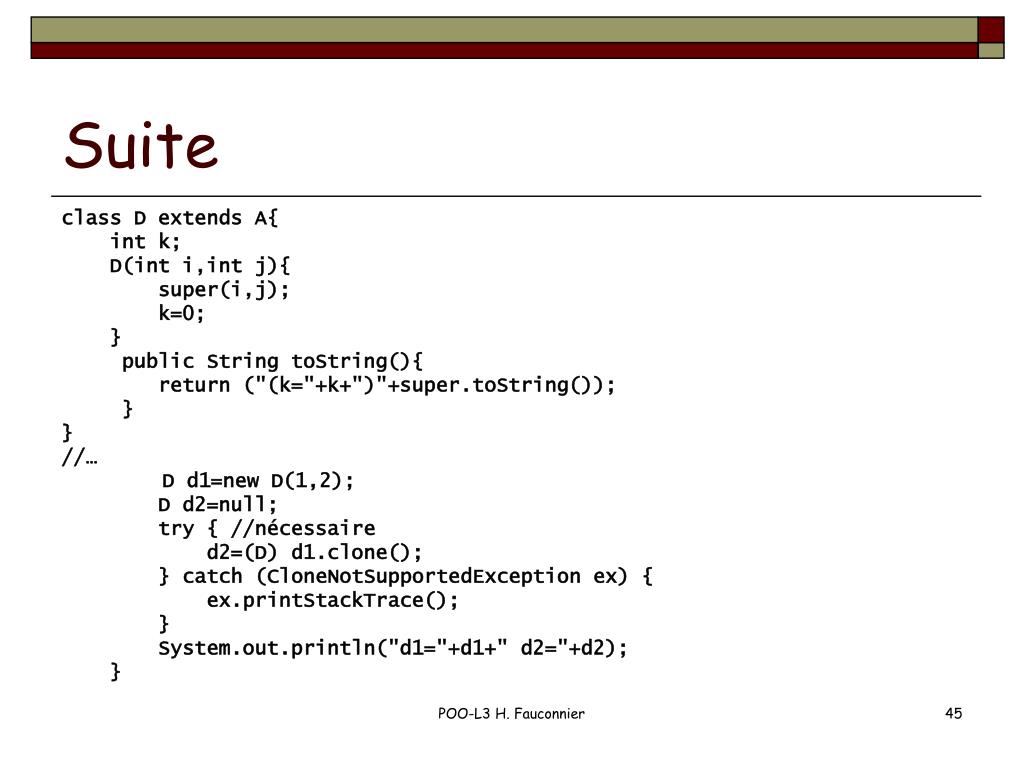The height and width of the screenshot is (768, 1024).
Task: Click the declaration "int k;"
Action: 144,242
